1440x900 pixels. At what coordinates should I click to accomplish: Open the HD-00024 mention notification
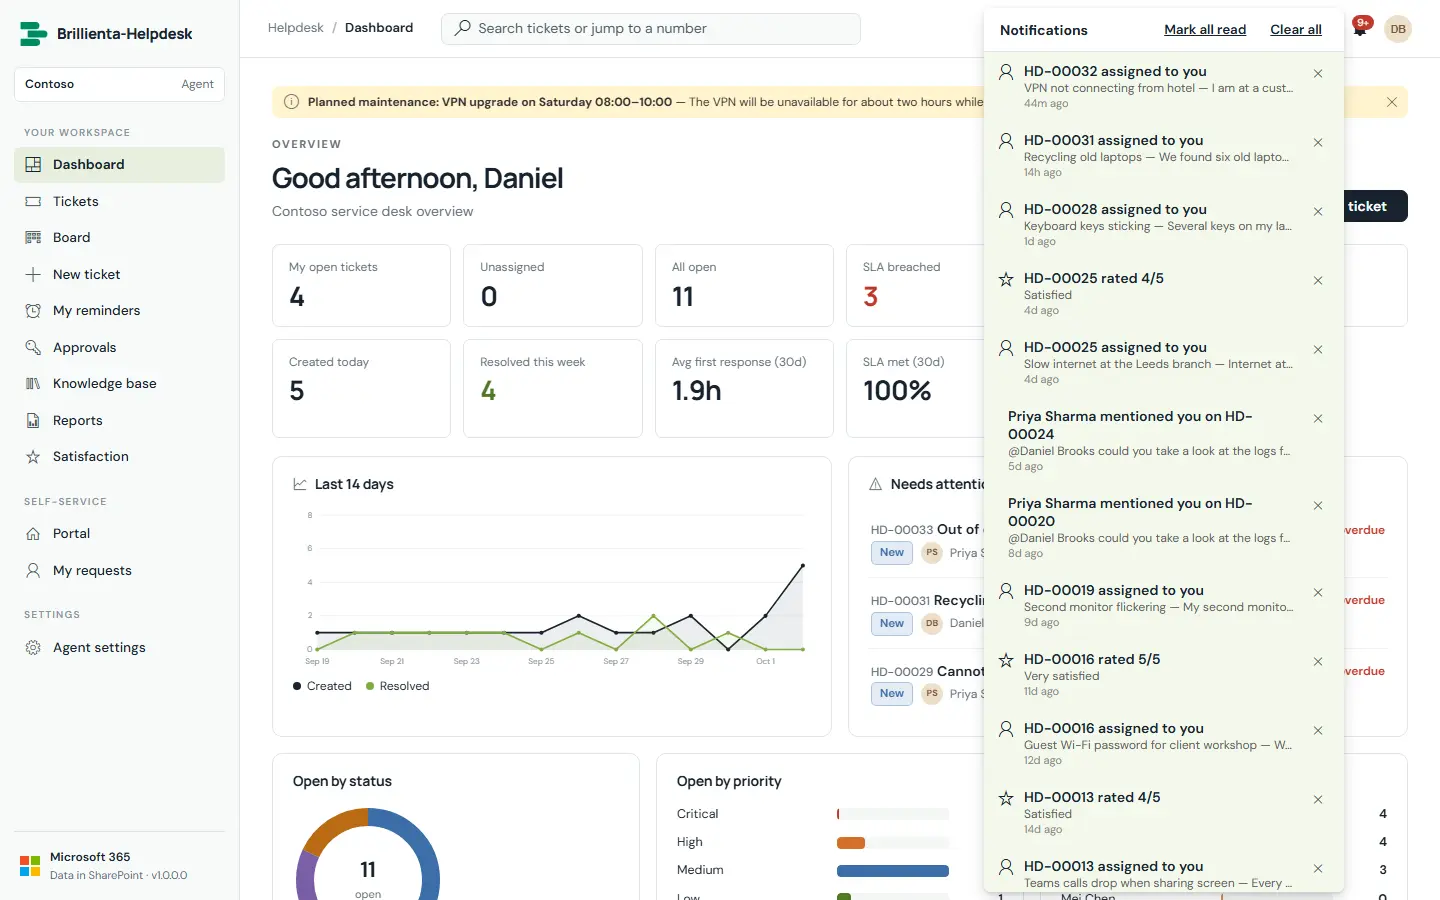click(x=1164, y=440)
